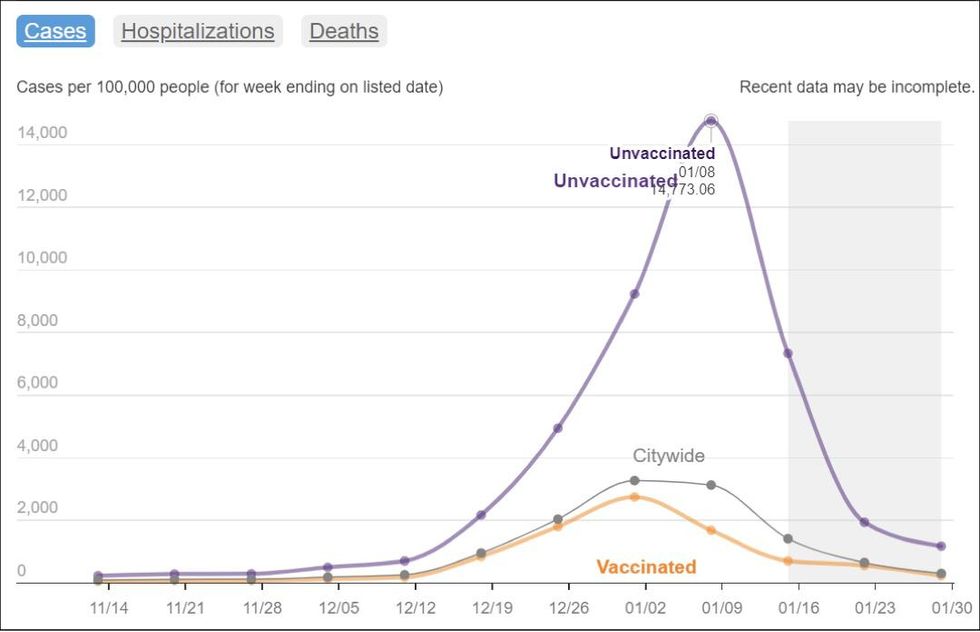Screen dimensions: 980x632
Task: Click the Unvaccinated peak point at 01/08
Action: tap(711, 121)
